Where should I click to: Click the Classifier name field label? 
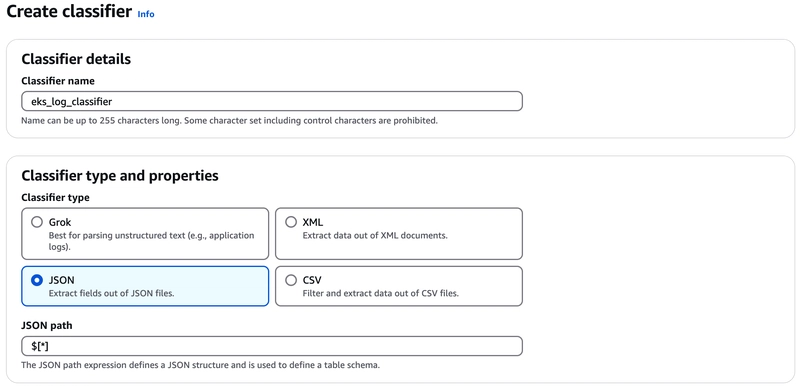(x=58, y=81)
